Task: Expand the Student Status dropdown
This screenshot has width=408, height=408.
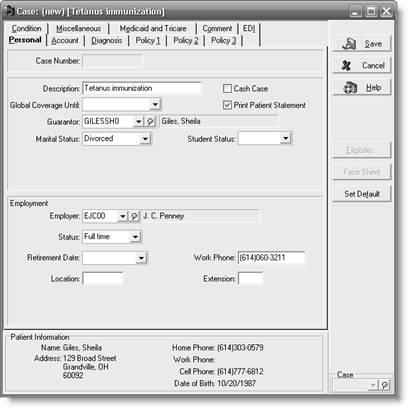Action: (286, 139)
